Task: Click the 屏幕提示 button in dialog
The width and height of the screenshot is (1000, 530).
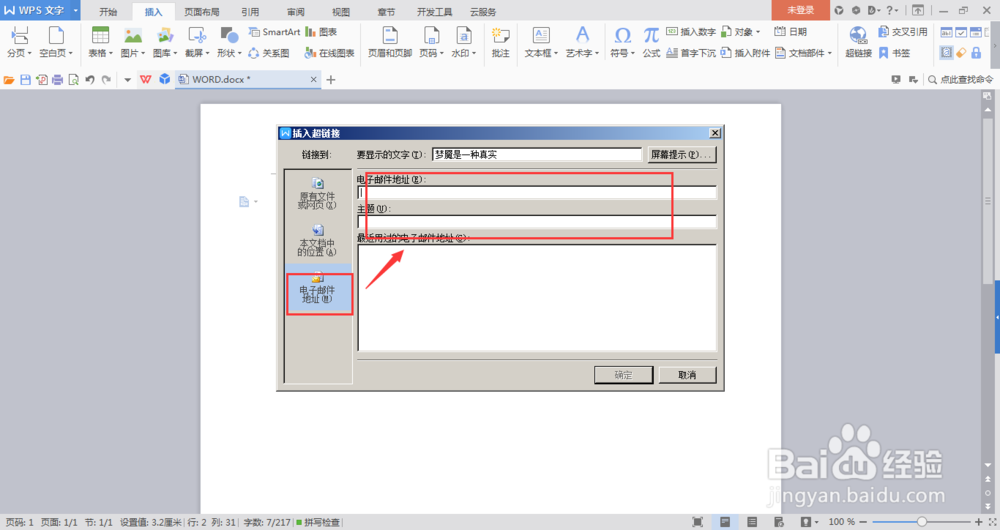Action: pos(682,154)
